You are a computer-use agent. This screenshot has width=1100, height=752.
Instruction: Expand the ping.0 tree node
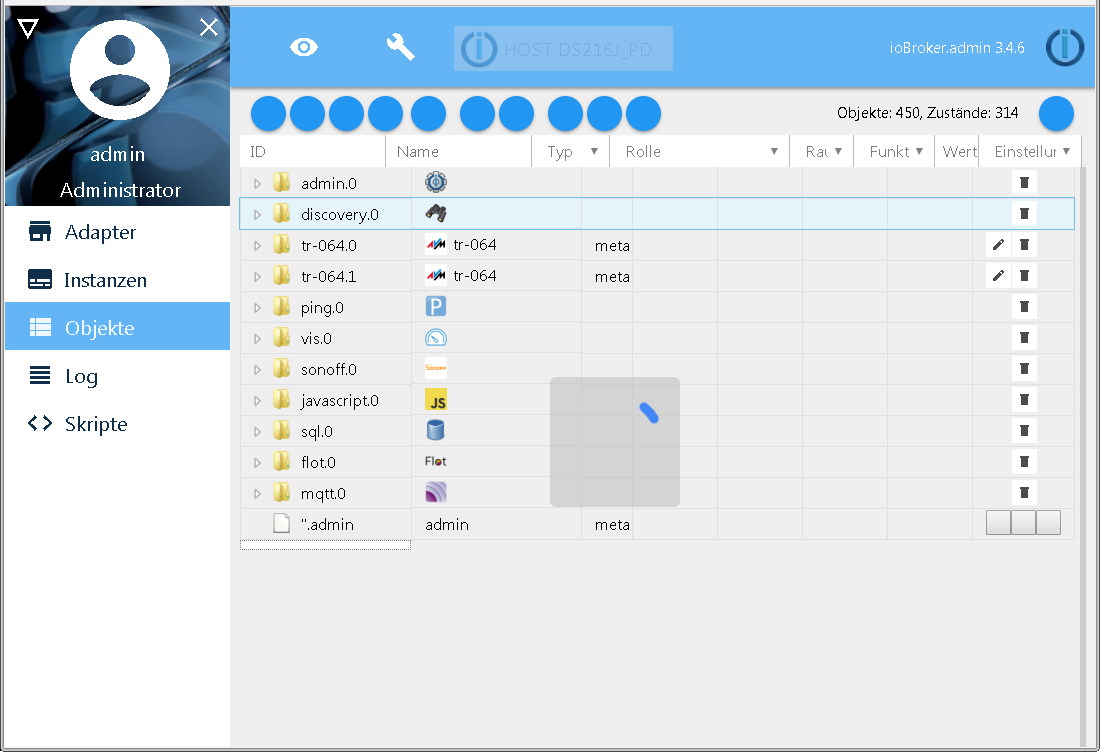(257, 307)
